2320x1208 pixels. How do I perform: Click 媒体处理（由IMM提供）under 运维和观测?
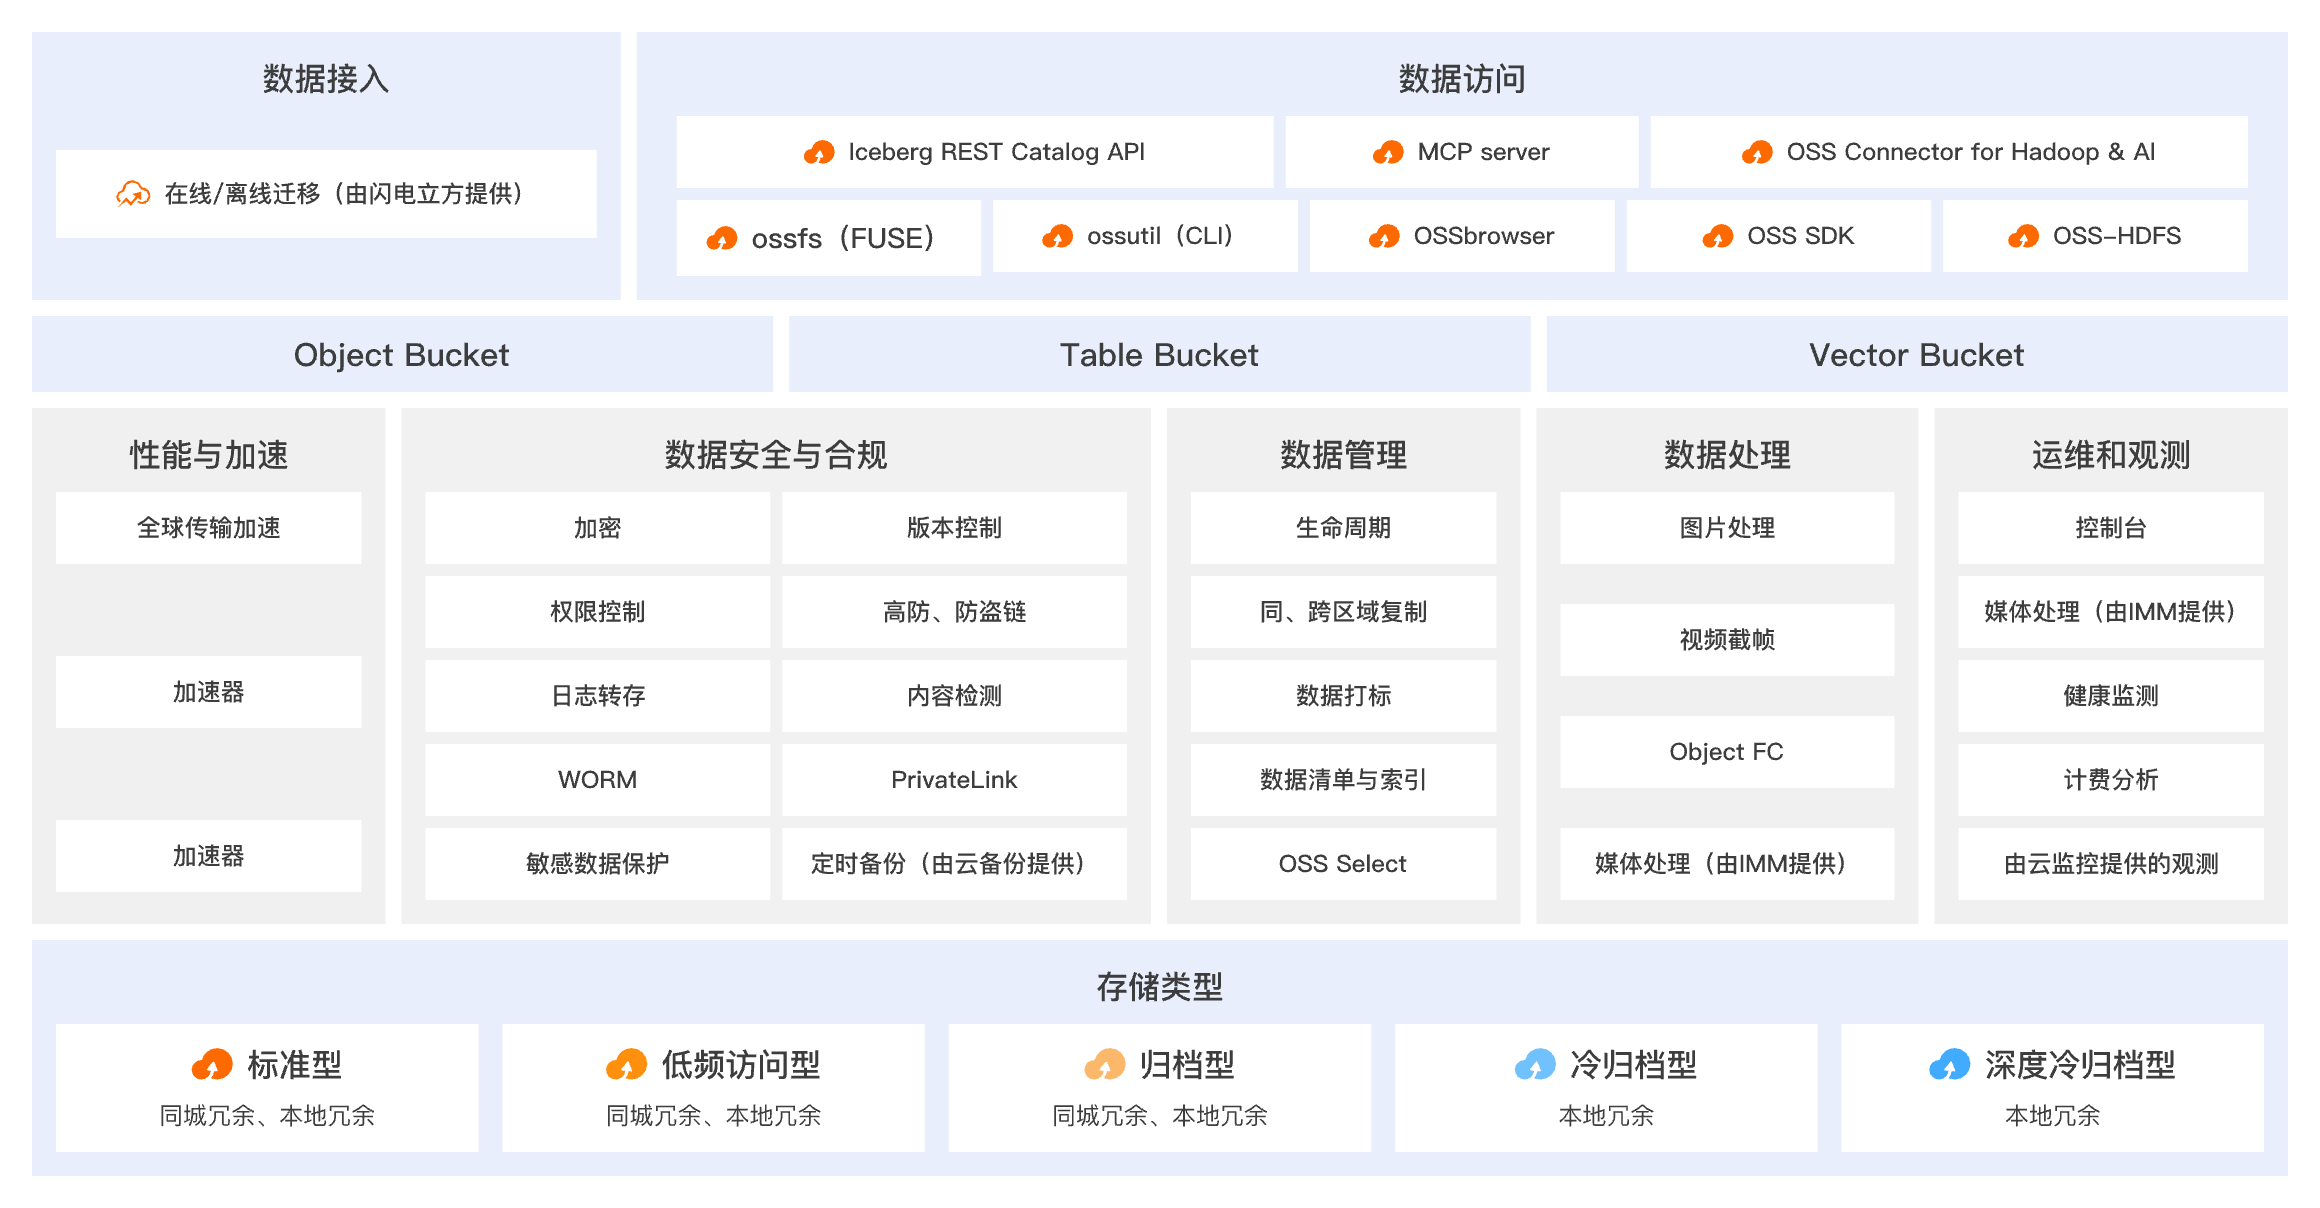pos(2111,612)
